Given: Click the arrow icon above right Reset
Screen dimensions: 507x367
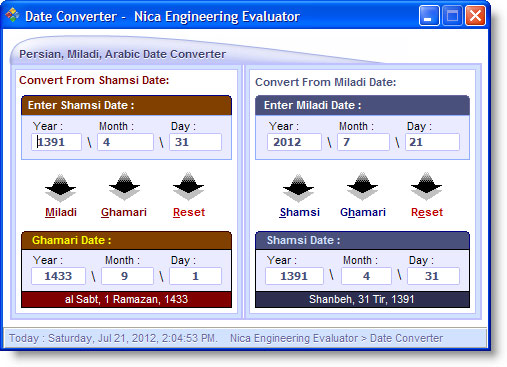Looking at the screenshot, I should tap(426, 187).
